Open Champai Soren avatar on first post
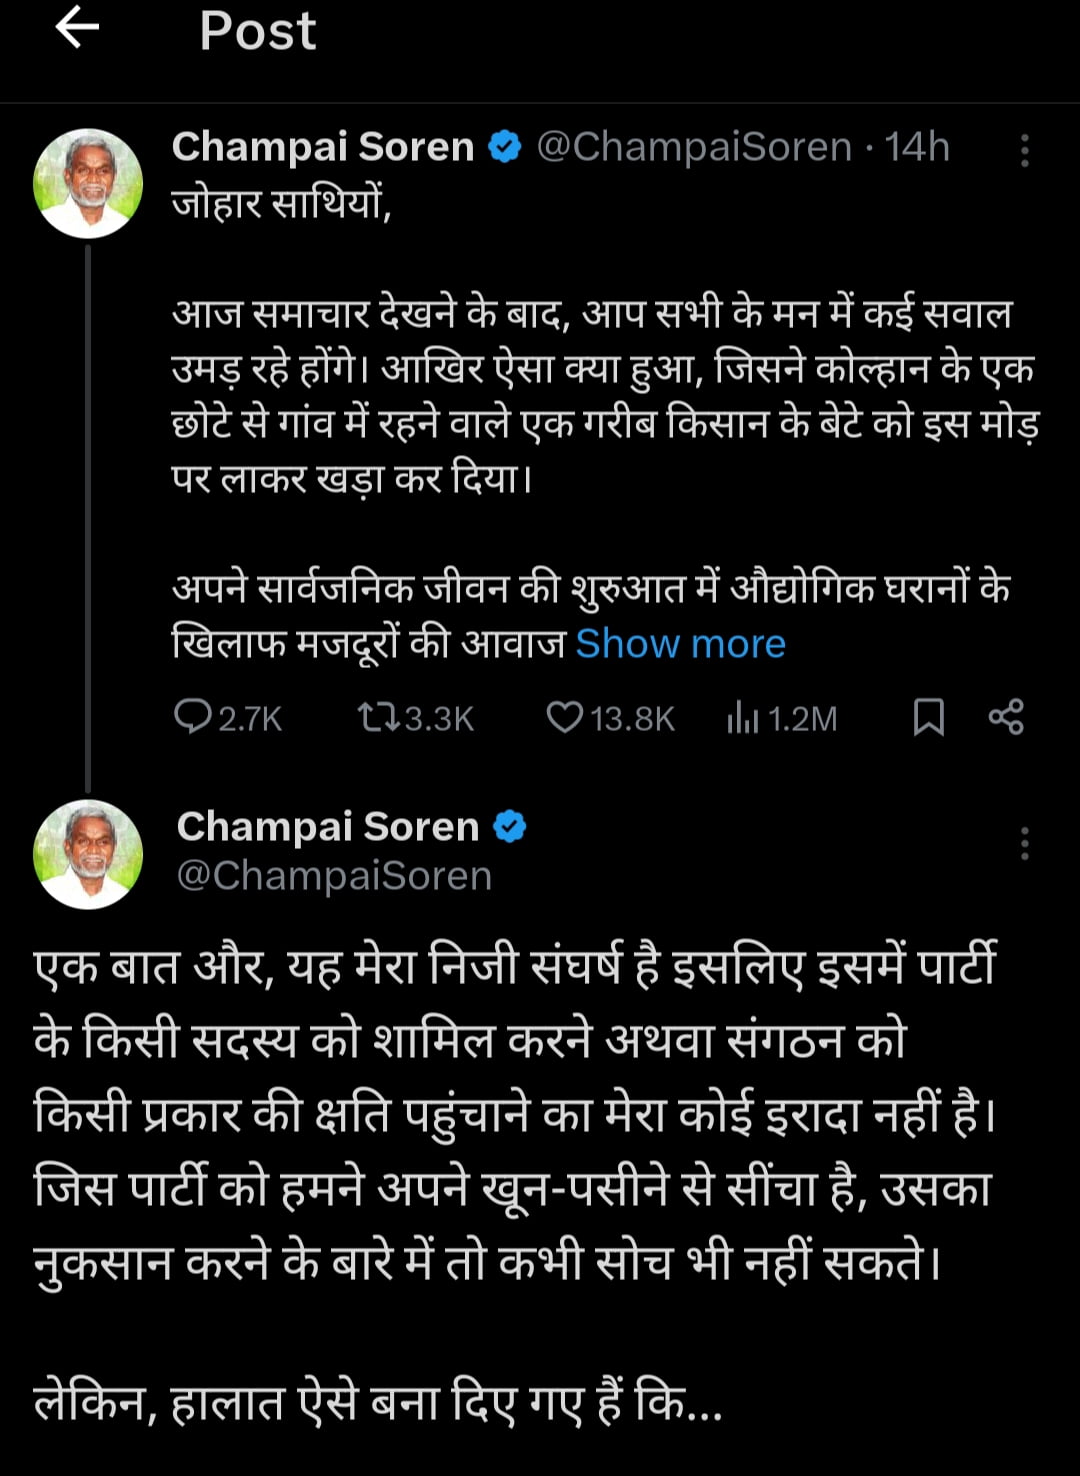The image size is (1080, 1476). coord(88,183)
